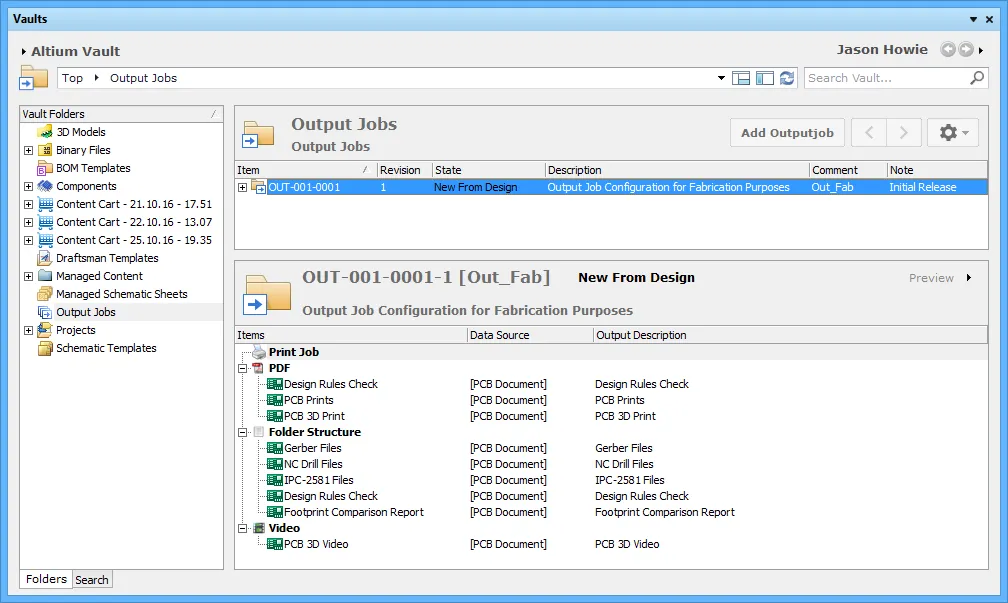Click the PCB 3D Video output icon
Image resolution: width=1008 pixels, height=603 pixels.
pos(274,544)
